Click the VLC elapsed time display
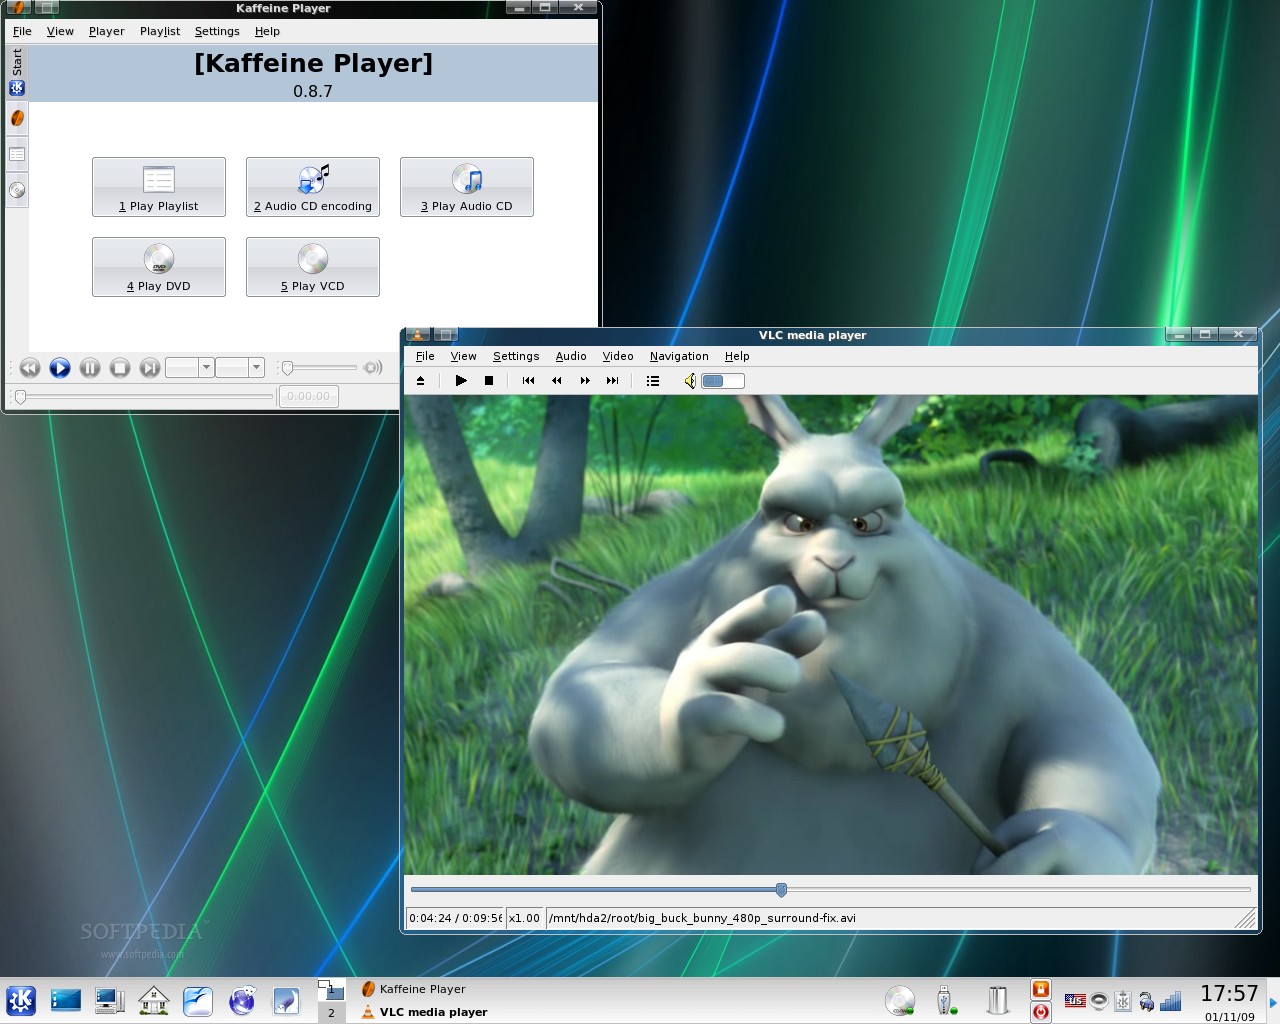Viewport: 1280px width, 1024px height. 455,918
